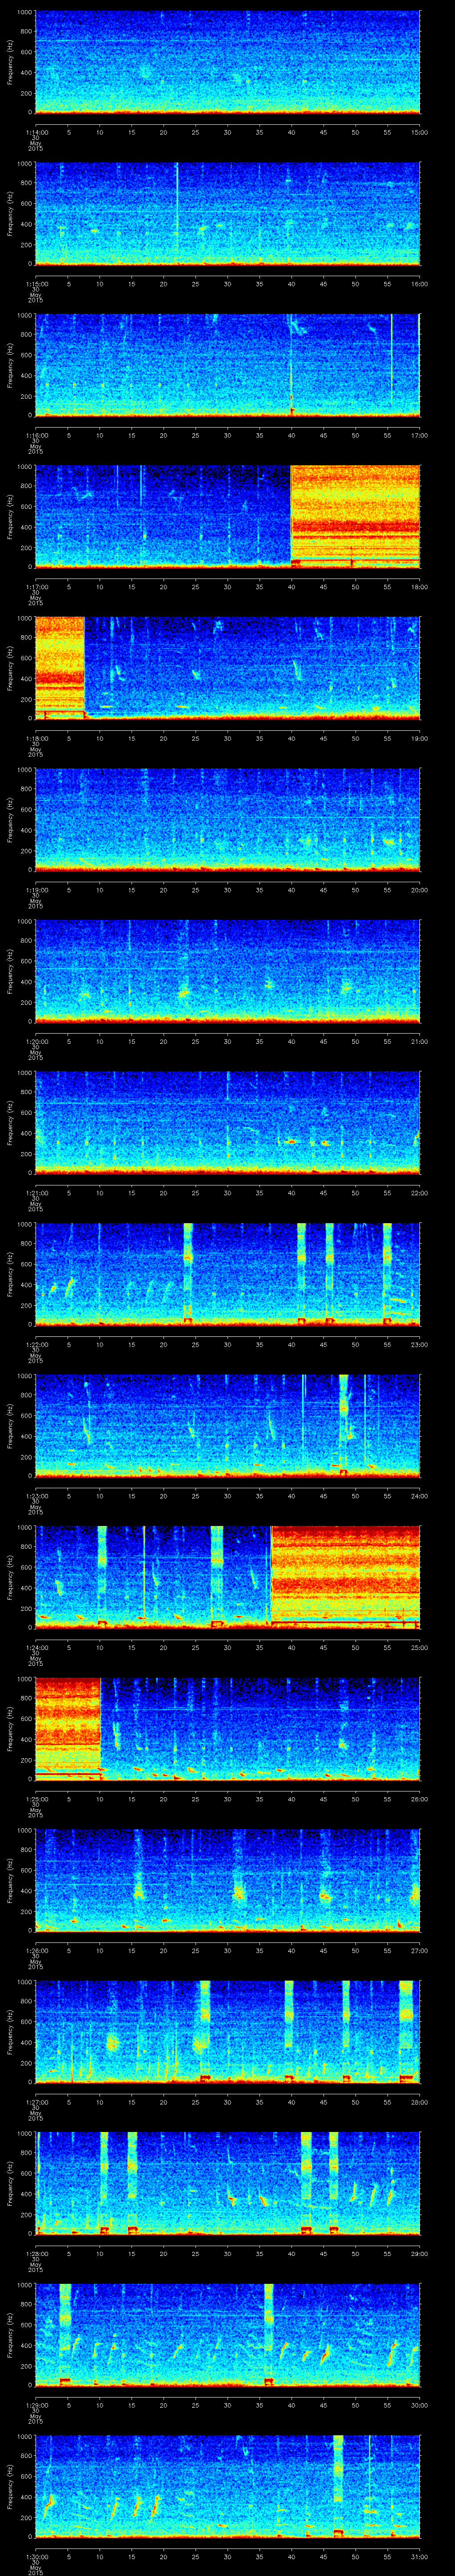455x2576 pixels.
Task: Click the '1:22:00' time axis label
Action: tap(36, 1344)
